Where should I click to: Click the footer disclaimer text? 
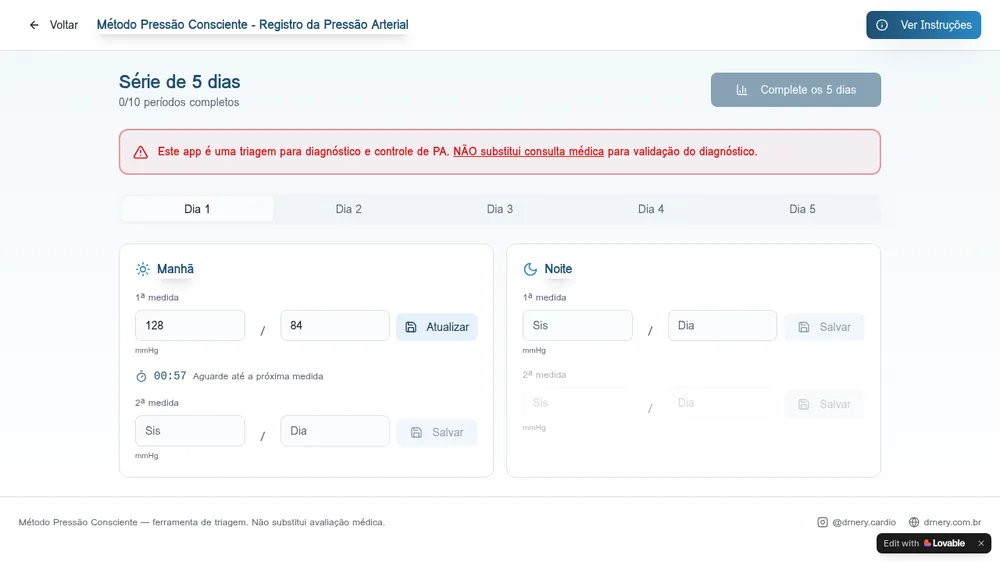click(202, 522)
